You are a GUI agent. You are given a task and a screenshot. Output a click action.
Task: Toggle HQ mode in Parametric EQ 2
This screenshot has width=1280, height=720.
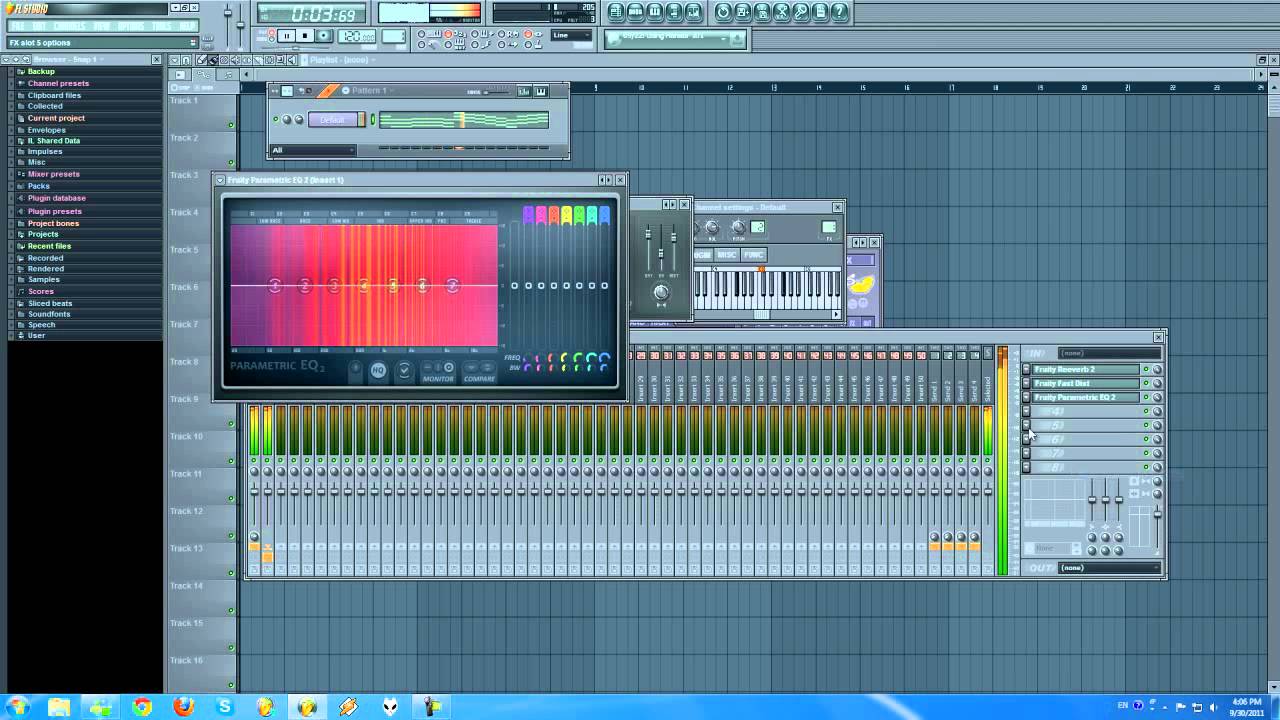pyautogui.click(x=378, y=371)
